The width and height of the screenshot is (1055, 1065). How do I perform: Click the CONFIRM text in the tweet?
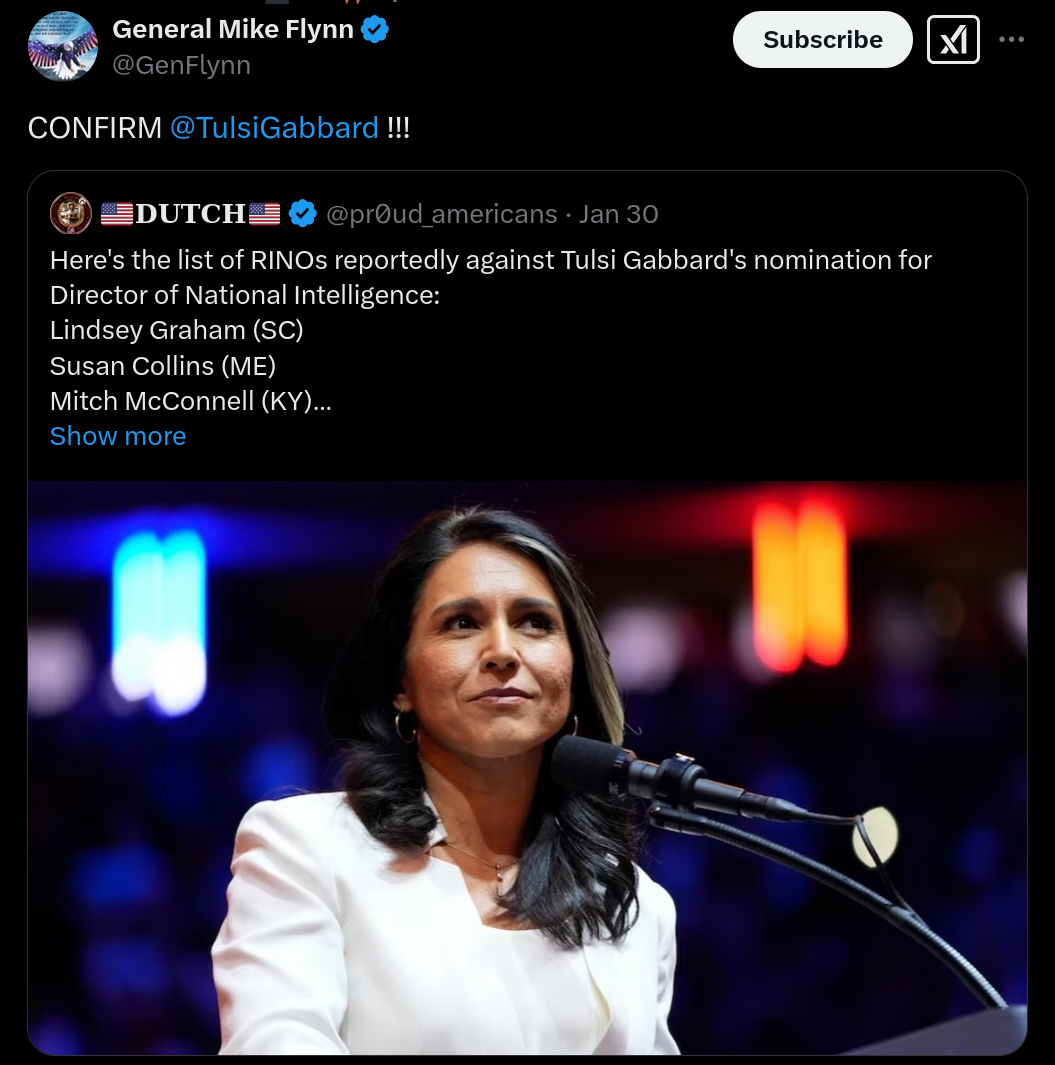[94, 128]
